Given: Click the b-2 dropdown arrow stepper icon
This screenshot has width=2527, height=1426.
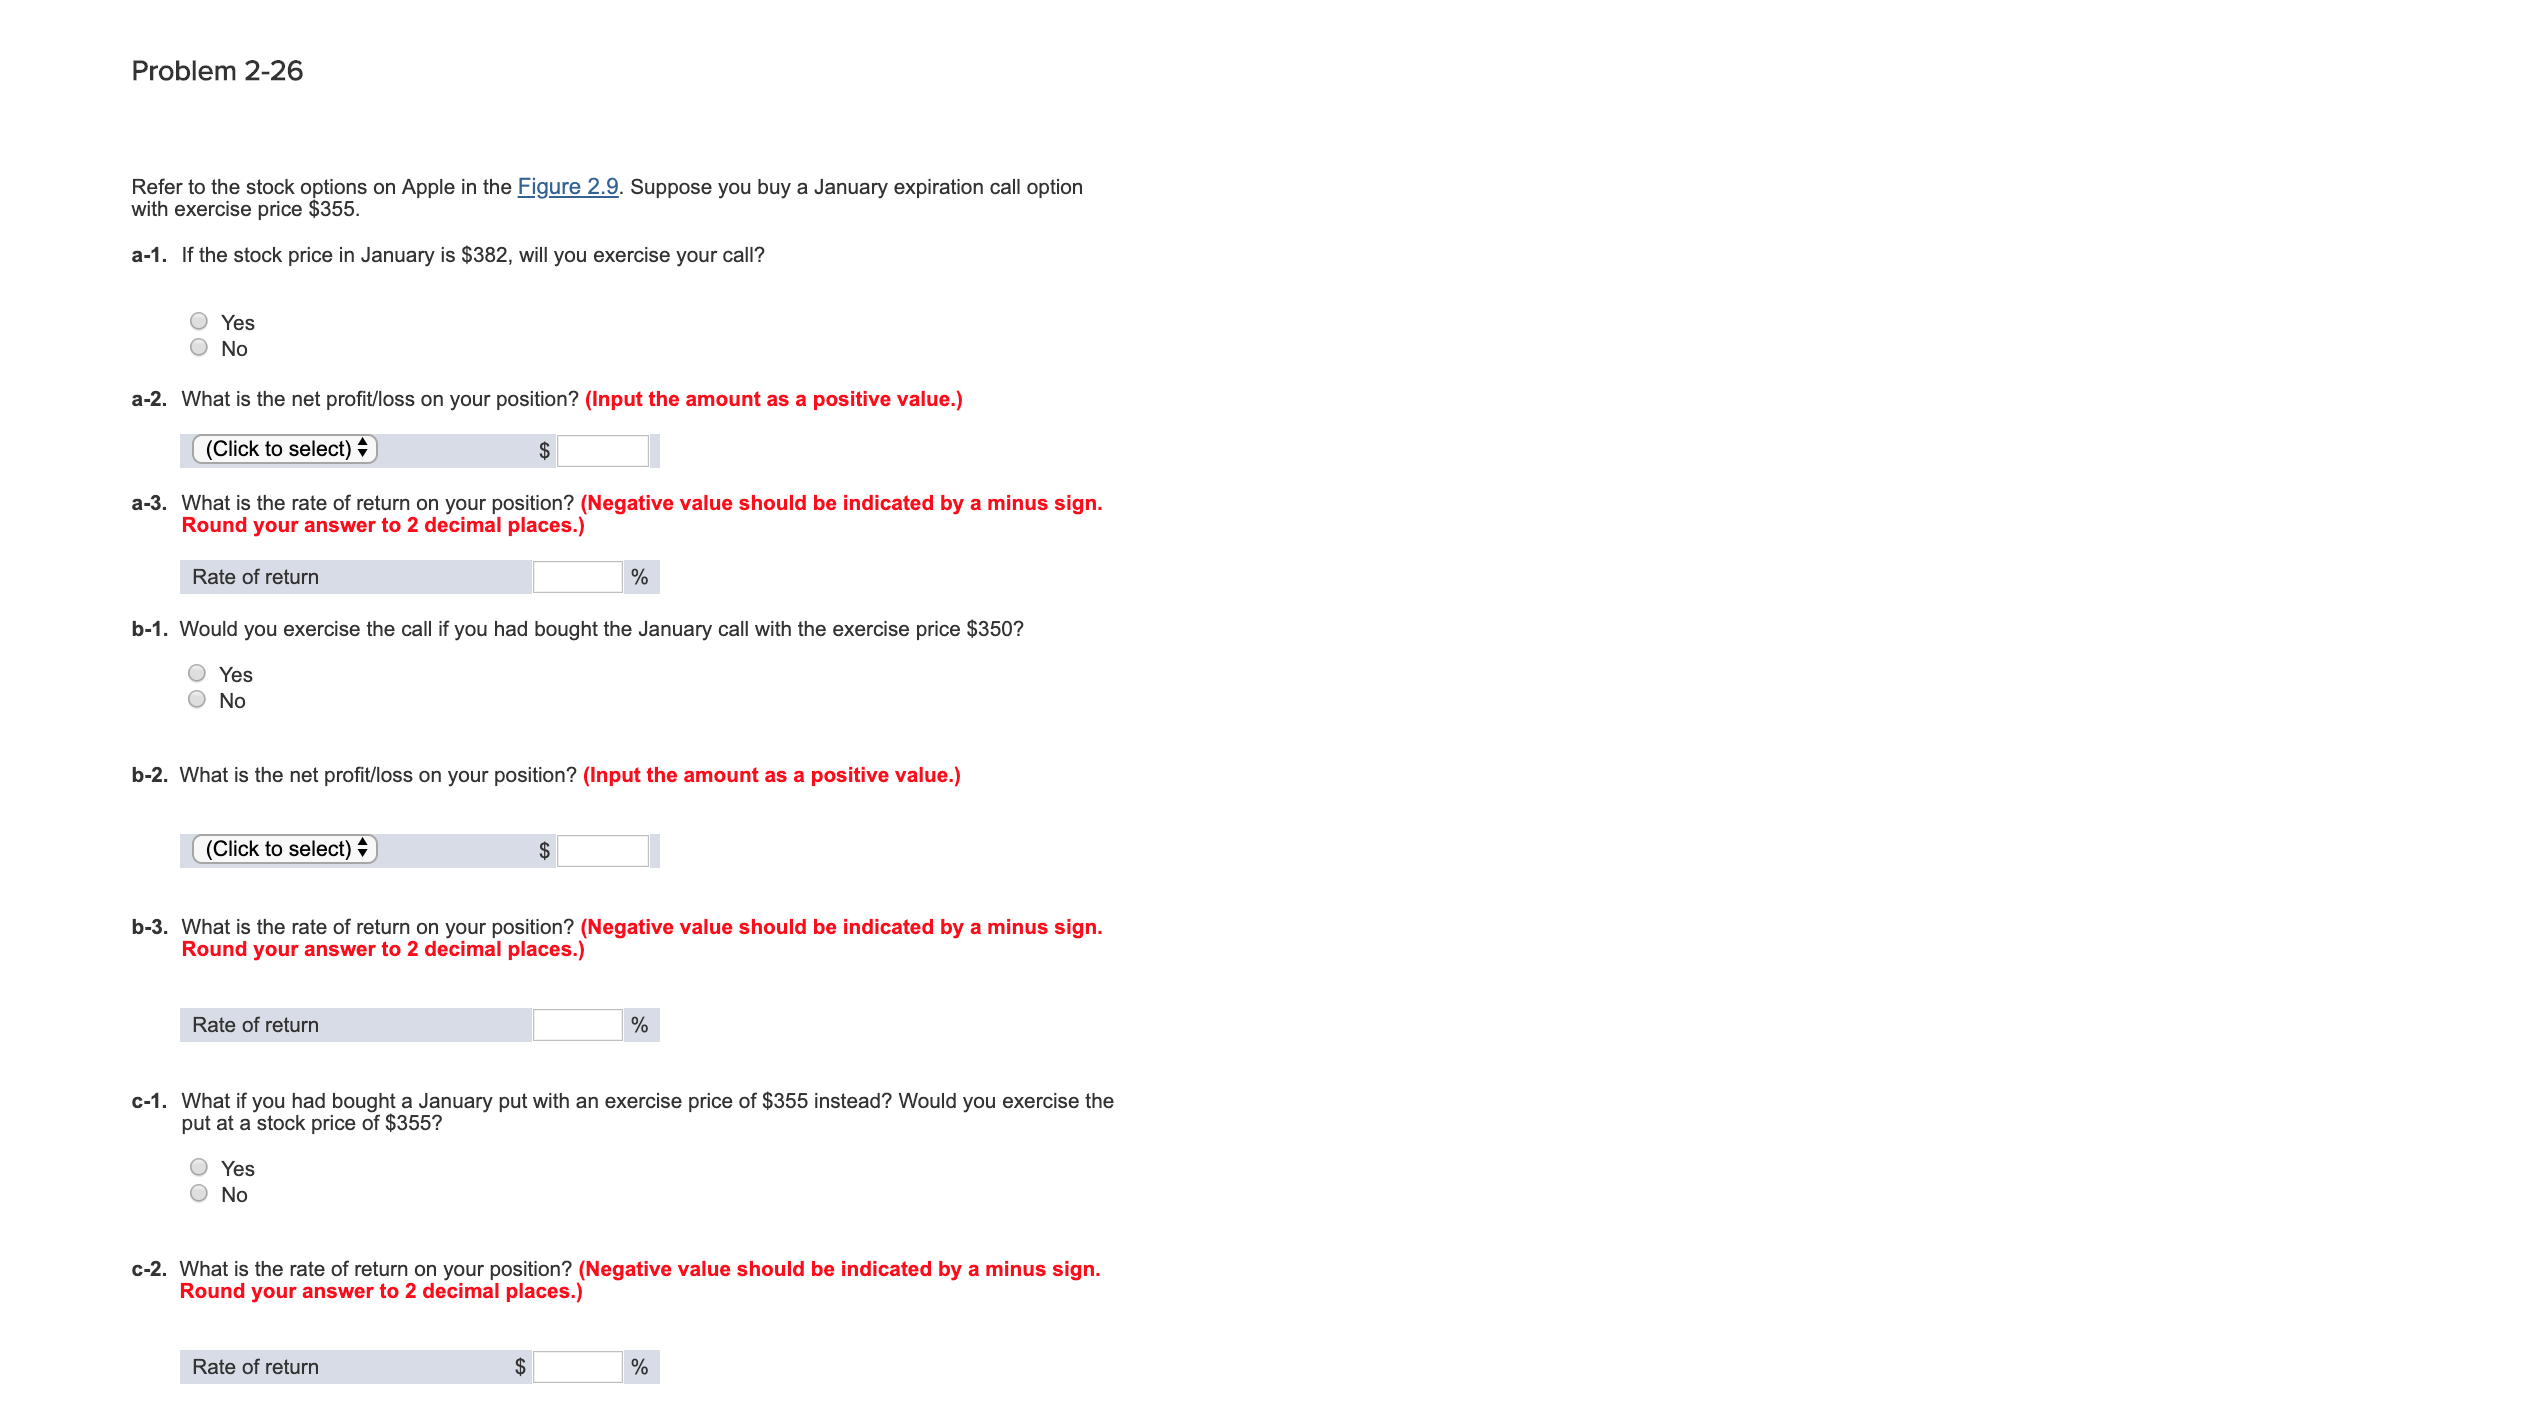Looking at the screenshot, I should tap(363, 848).
